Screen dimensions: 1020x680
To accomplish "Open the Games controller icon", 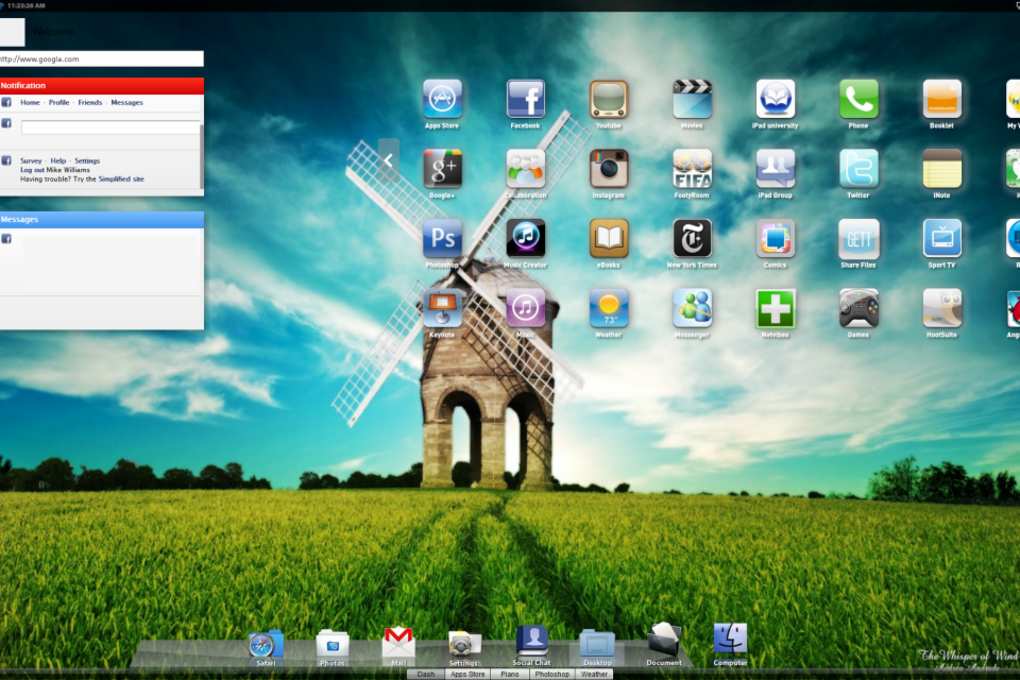I will (x=859, y=308).
